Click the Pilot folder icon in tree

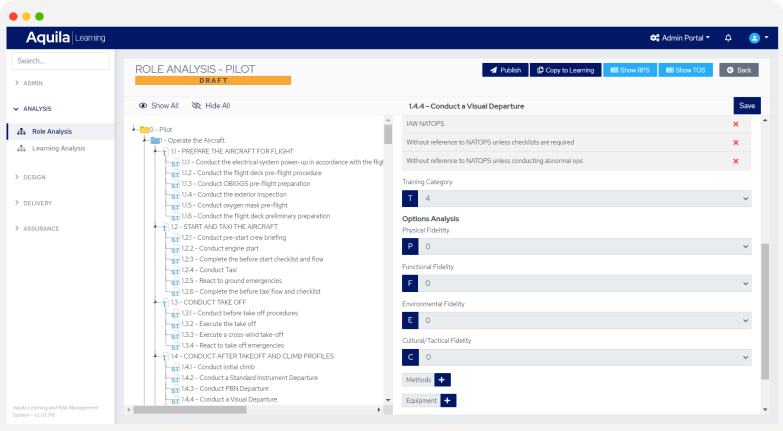pyautogui.click(x=144, y=129)
